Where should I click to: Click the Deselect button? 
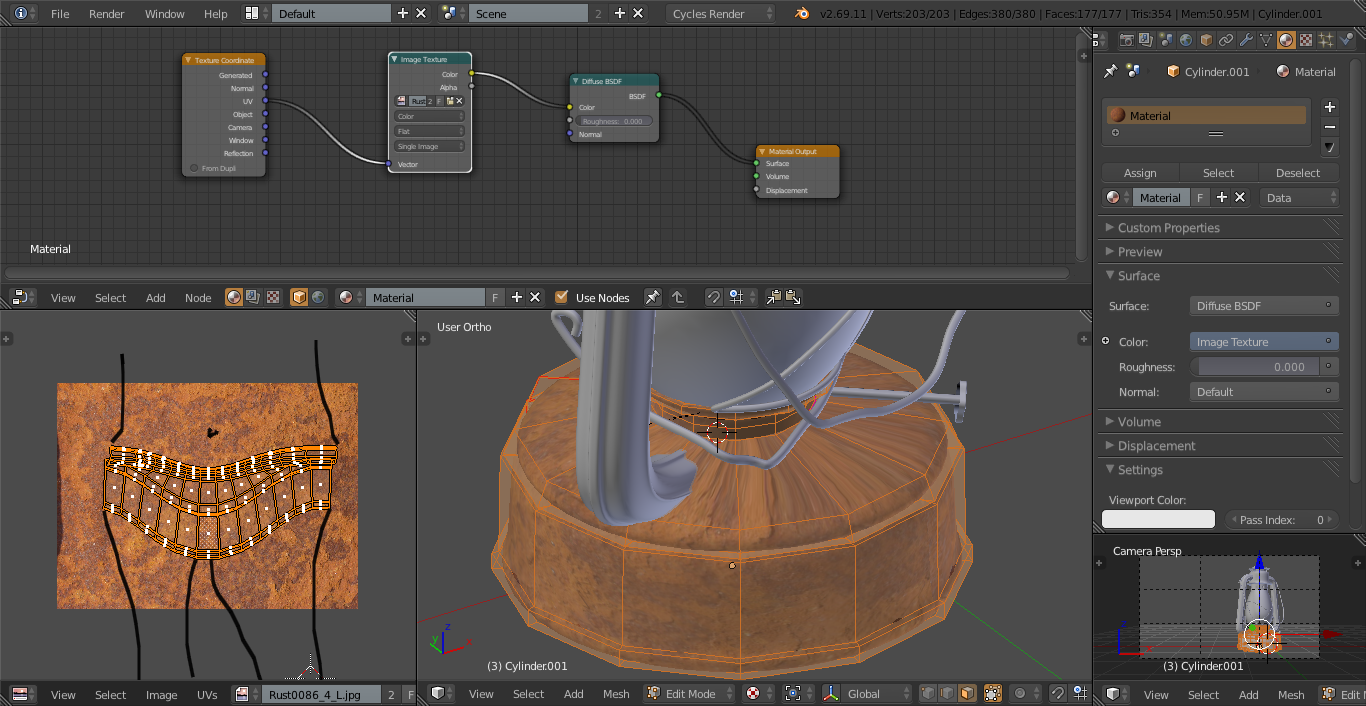pyautogui.click(x=1298, y=173)
